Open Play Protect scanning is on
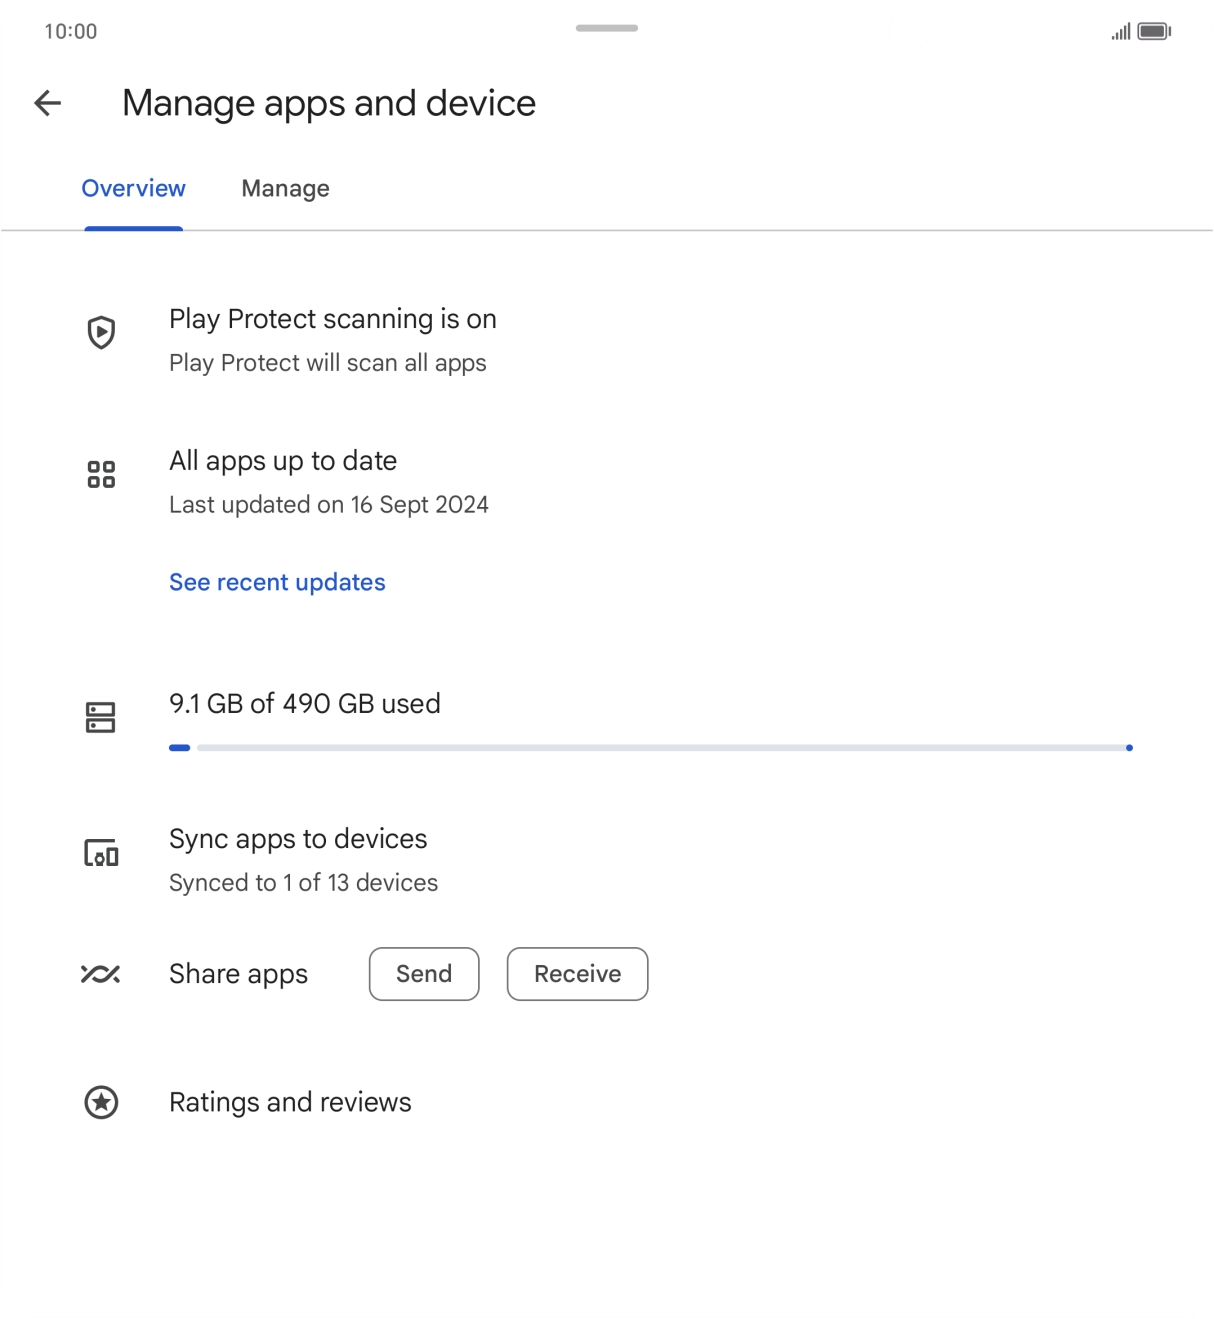 point(332,320)
